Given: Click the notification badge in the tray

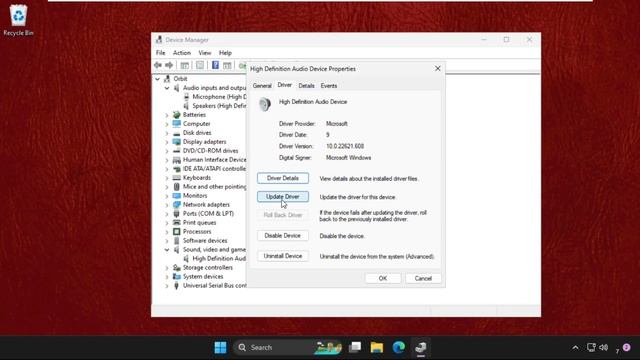Looking at the screenshot, I should click(x=627, y=347).
